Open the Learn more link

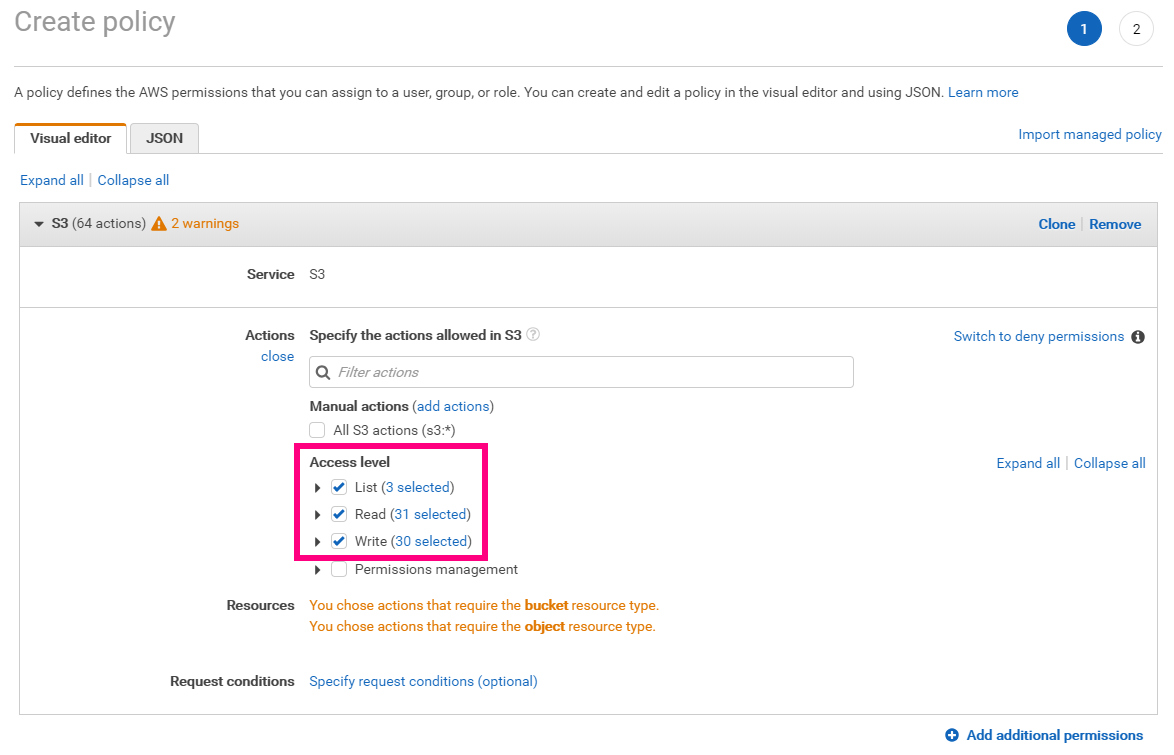[x=983, y=92]
